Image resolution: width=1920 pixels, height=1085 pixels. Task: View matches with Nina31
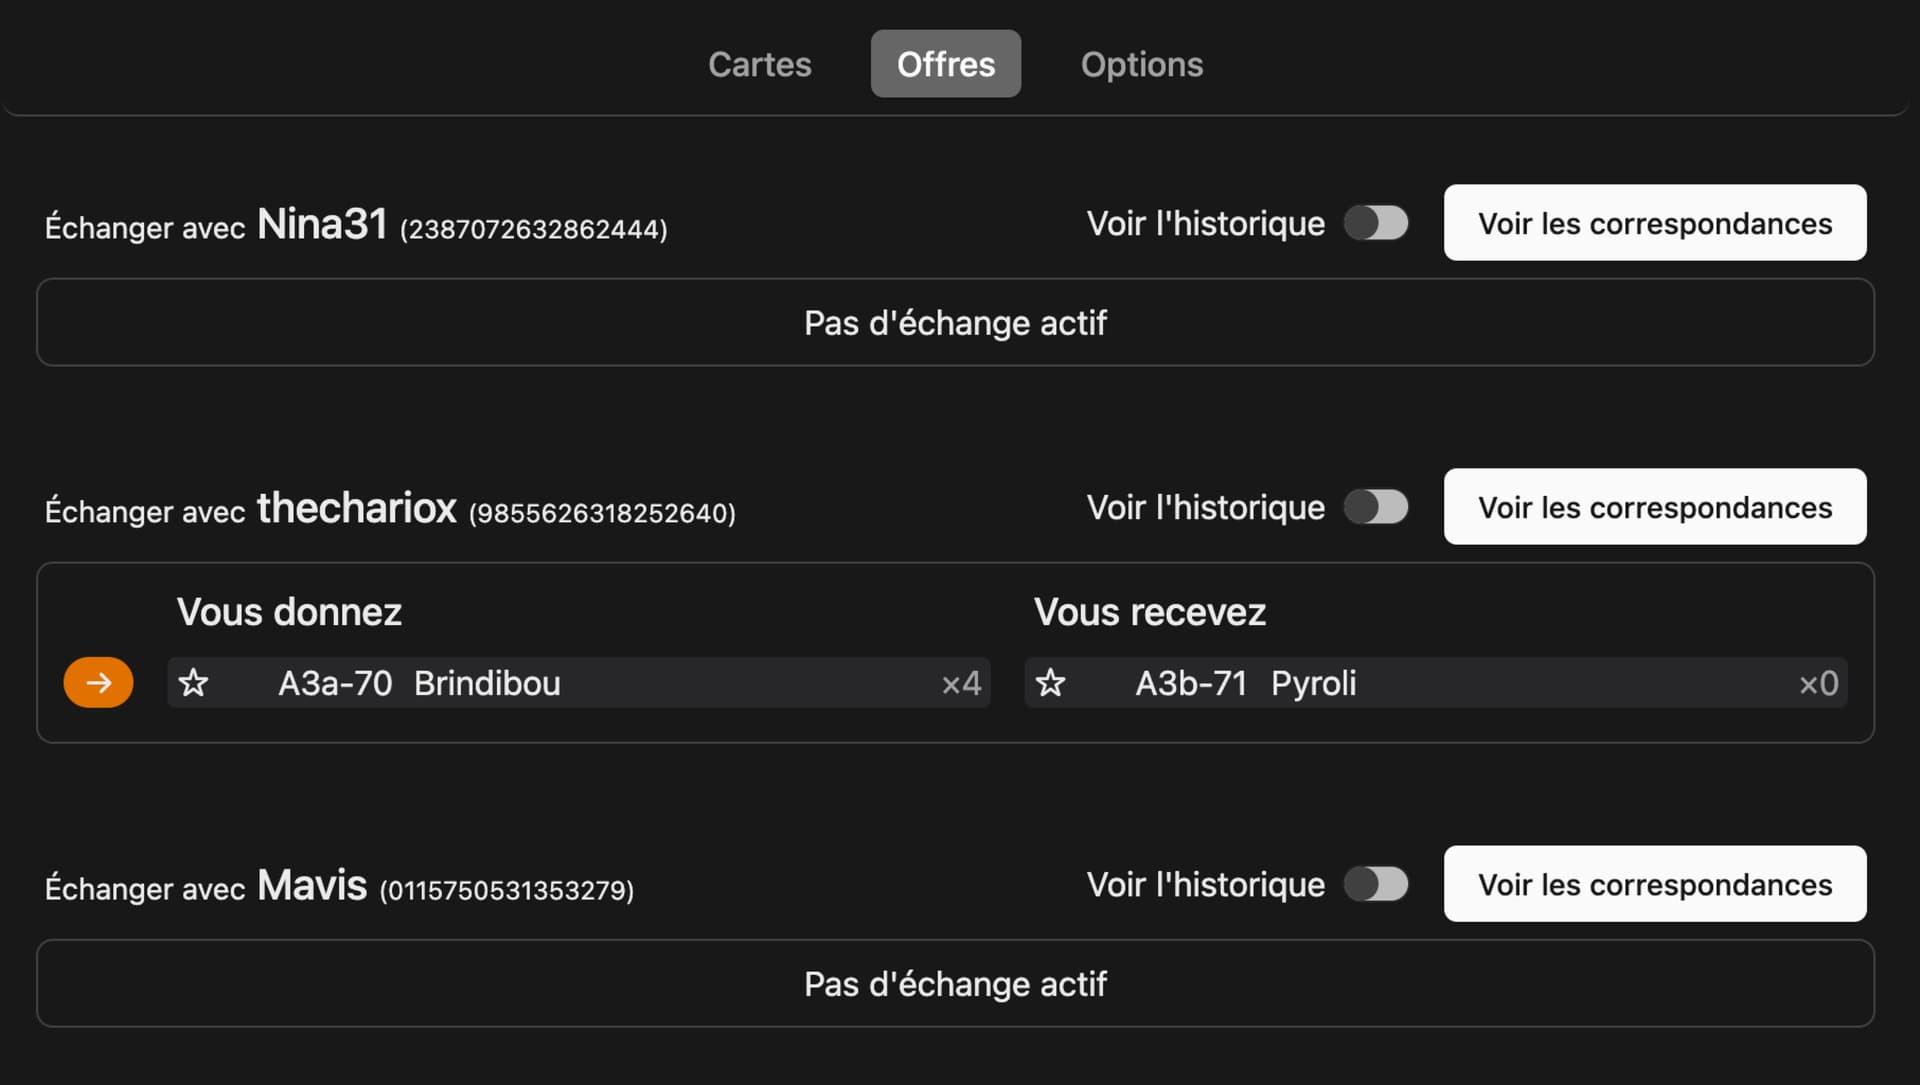(x=1654, y=223)
